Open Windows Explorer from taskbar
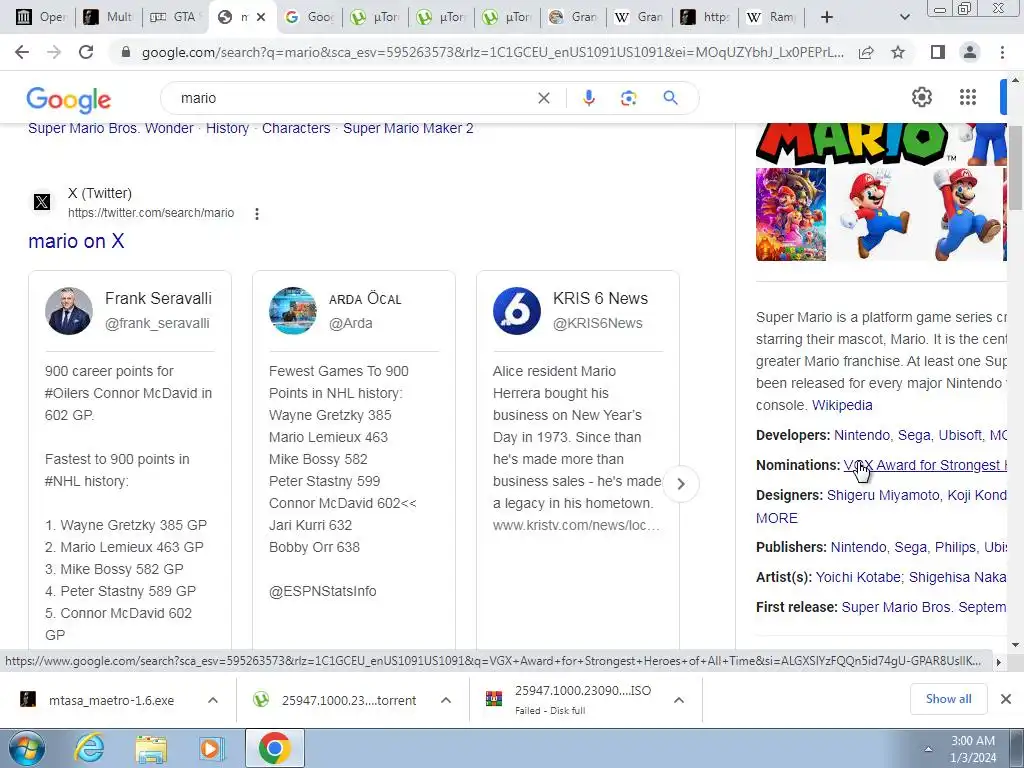1024x768 pixels. click(150, 748)
